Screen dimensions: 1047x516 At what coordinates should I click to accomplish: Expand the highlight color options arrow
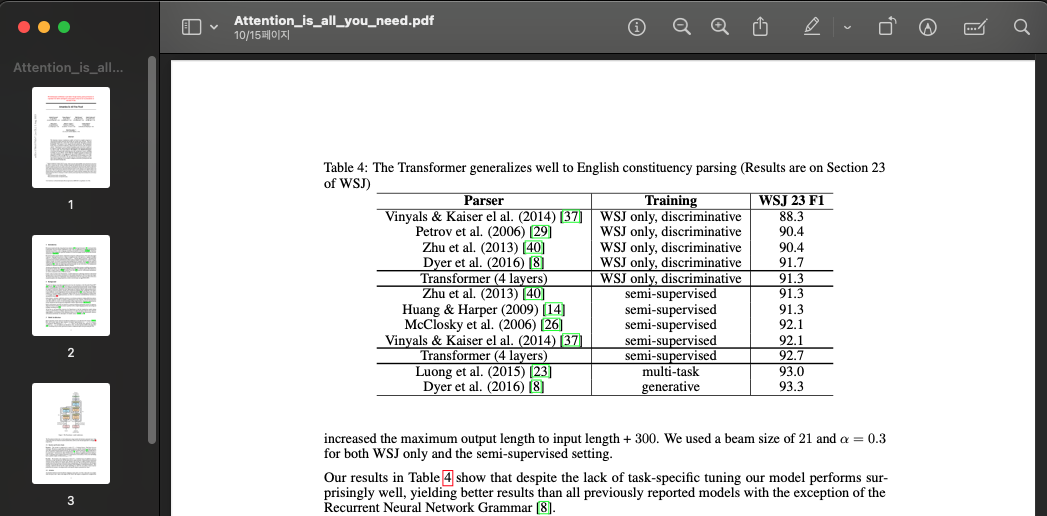[x=847, y=27]
